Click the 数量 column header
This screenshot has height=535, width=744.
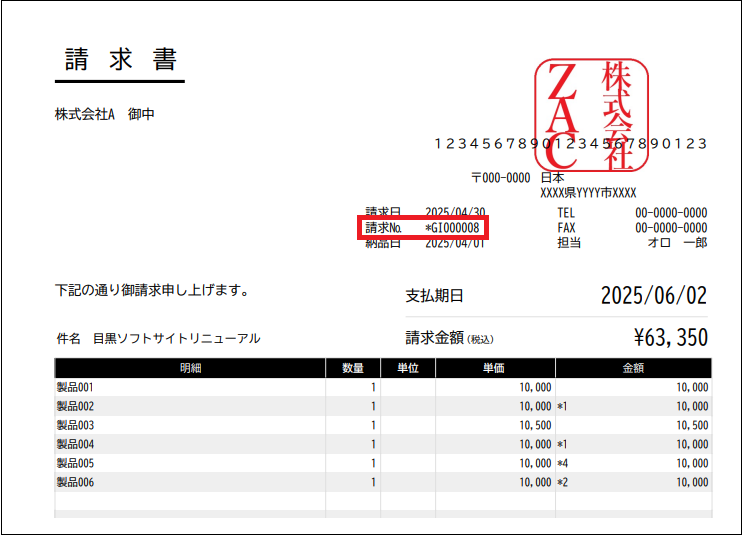353,368
